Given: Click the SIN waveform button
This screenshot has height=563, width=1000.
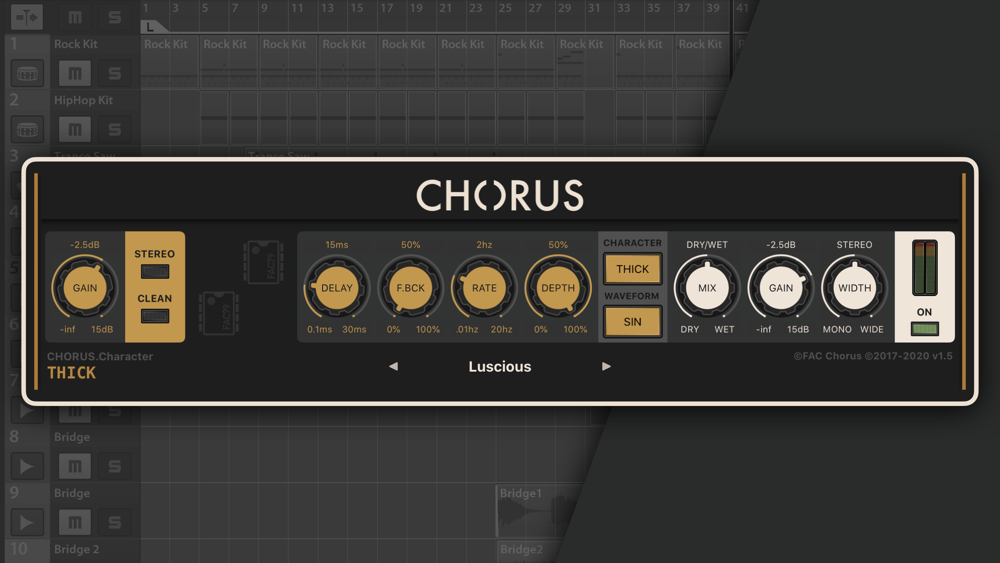Looking at the screenshot, I should 633,322.
